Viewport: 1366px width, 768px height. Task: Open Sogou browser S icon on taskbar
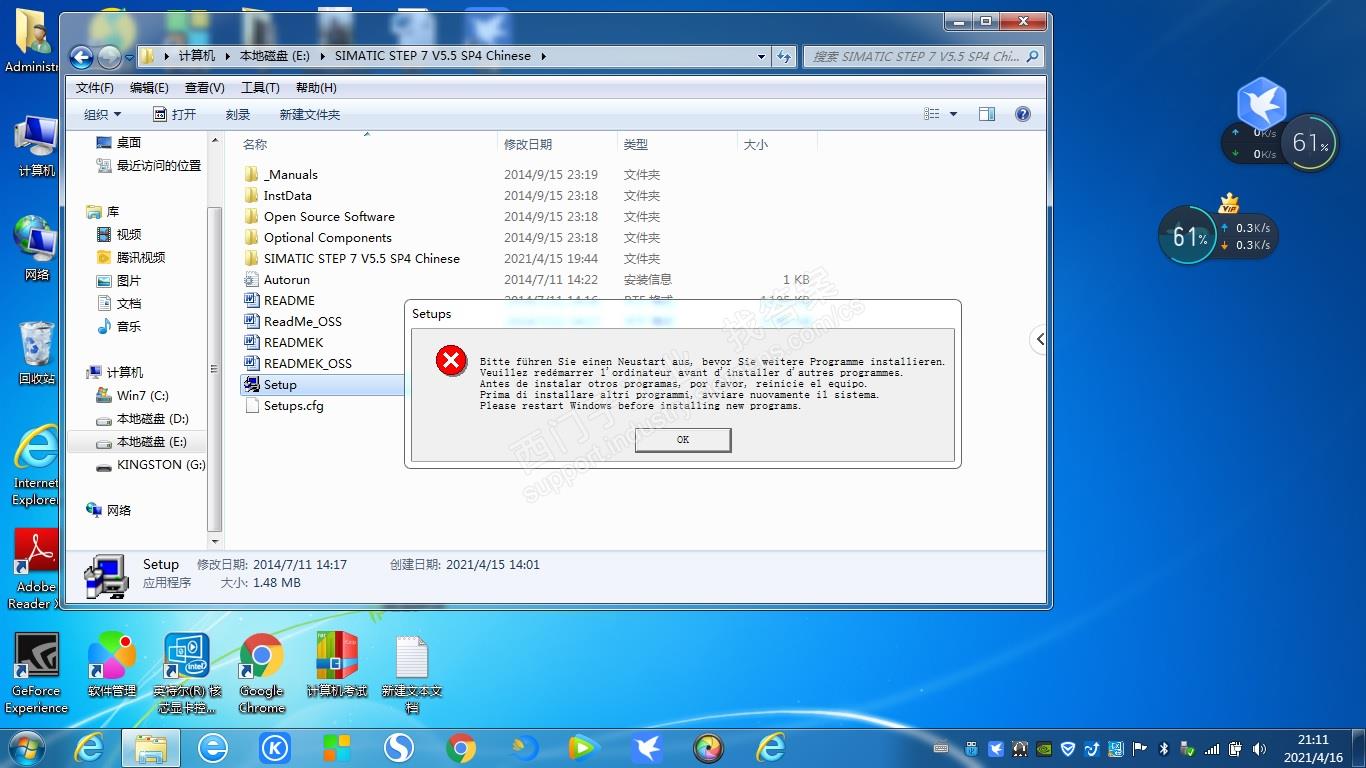click(x=399, y=747)
